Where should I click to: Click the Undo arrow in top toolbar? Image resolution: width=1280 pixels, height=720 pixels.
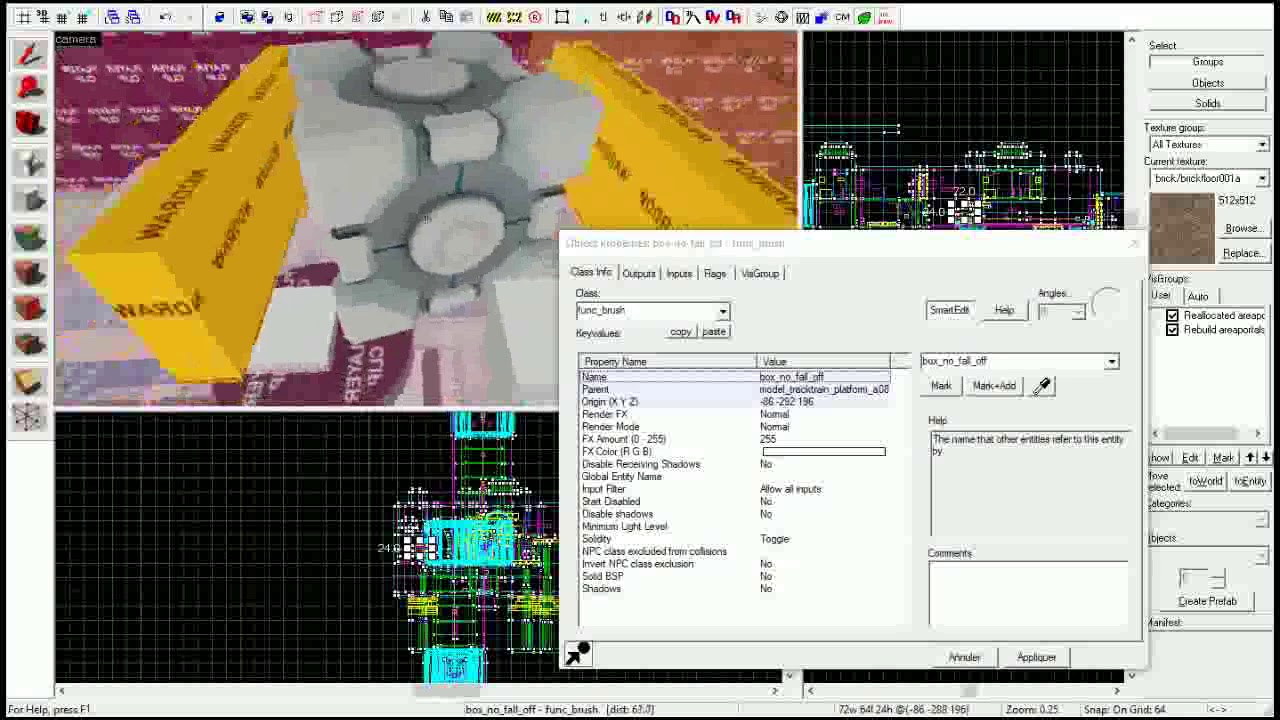click(x=166, y=17)
